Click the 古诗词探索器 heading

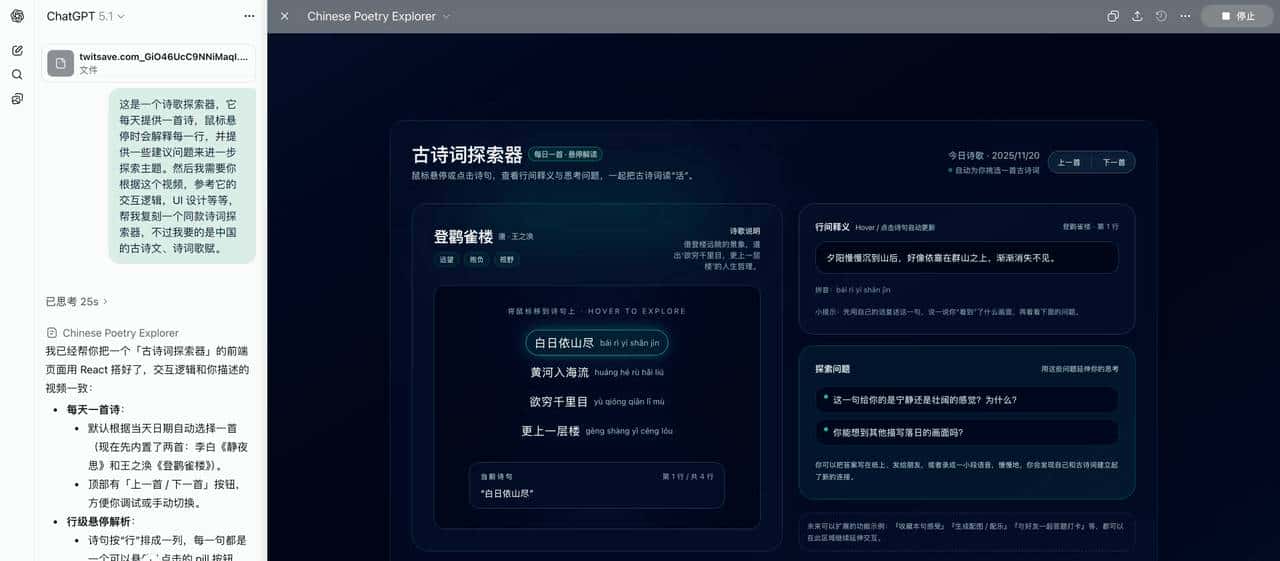[x=467, y=155]
